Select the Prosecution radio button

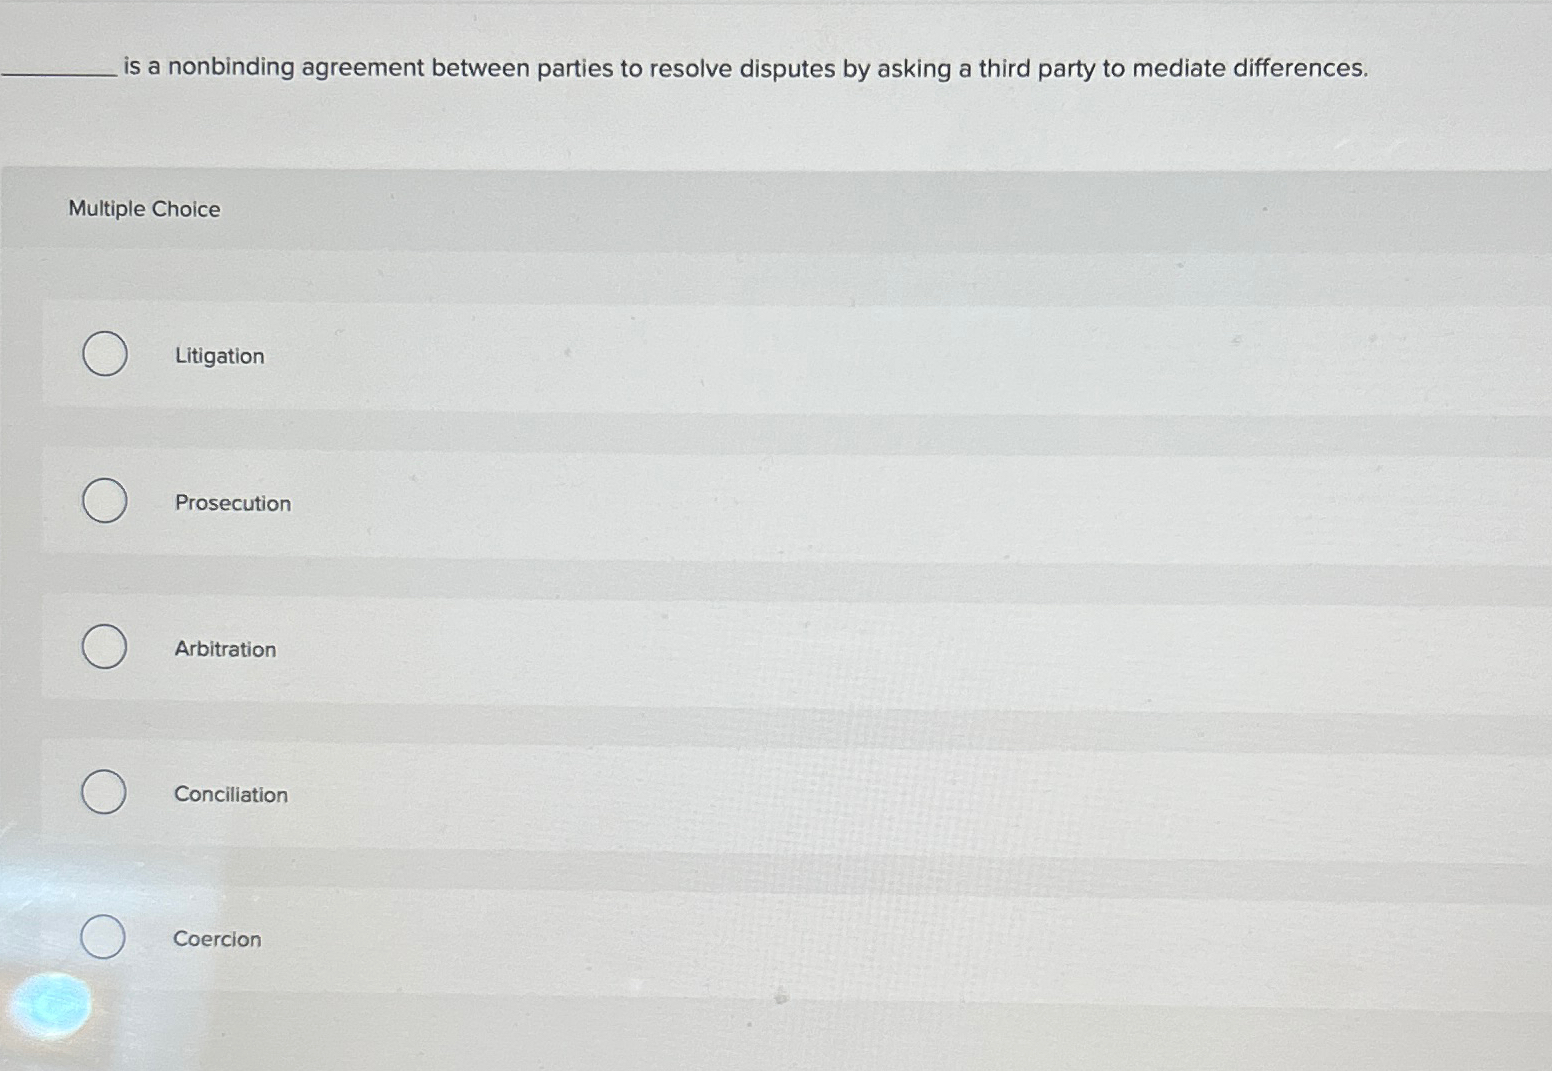104,501
